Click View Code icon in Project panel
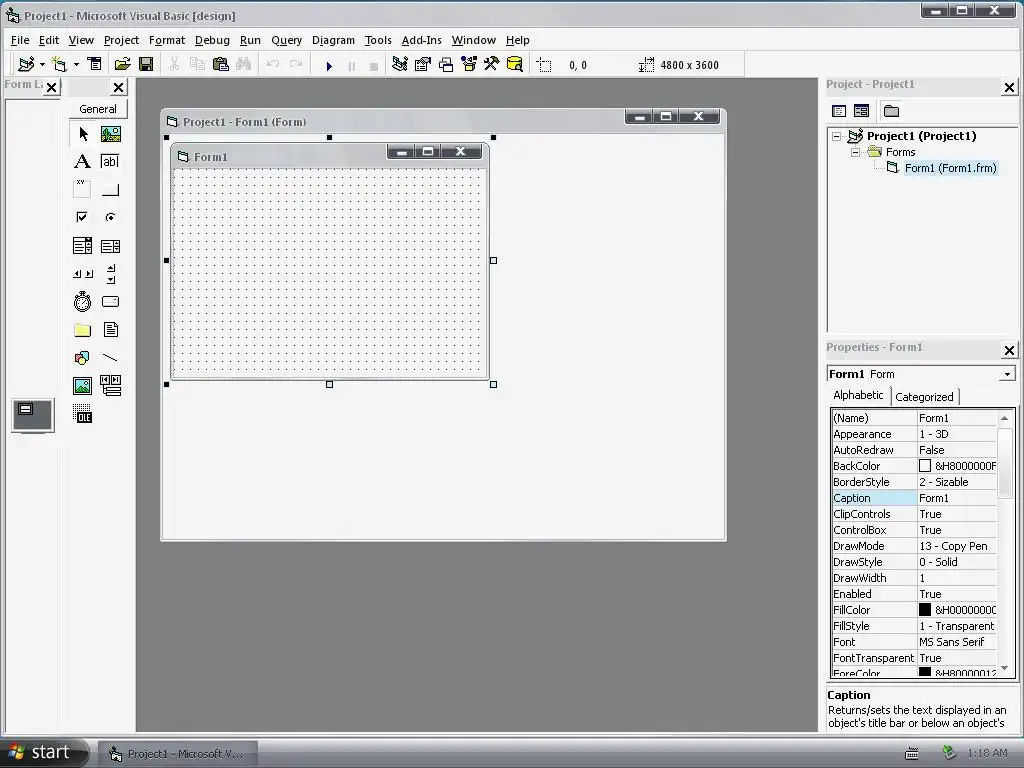 click(x=839, y=111)
